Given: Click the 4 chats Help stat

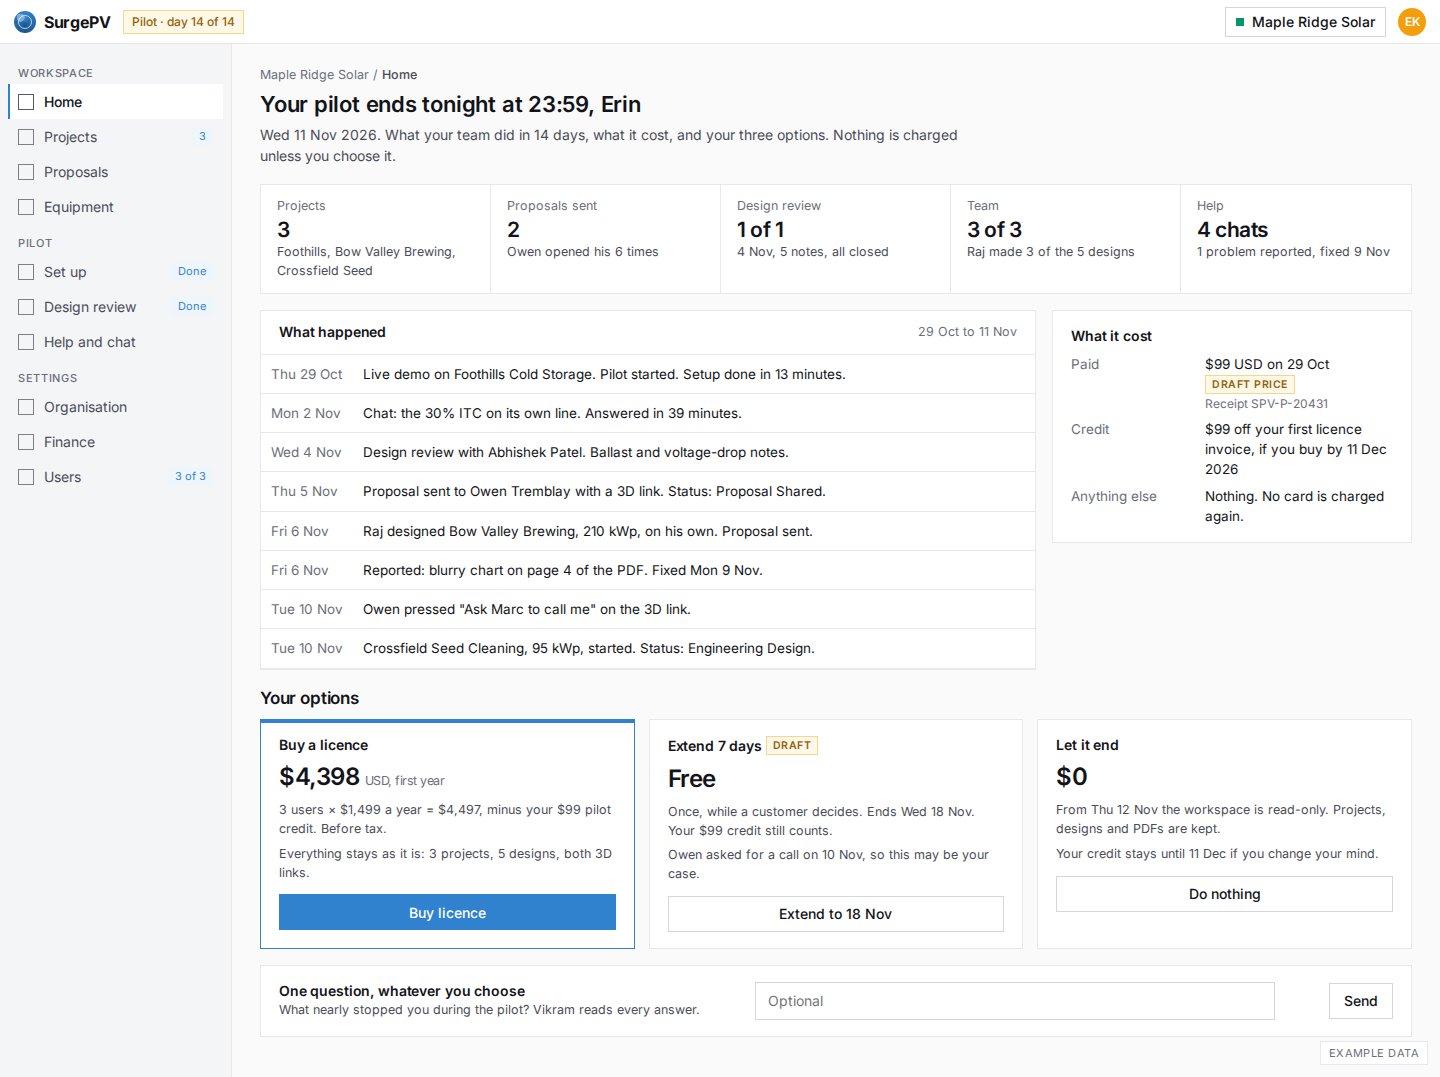Looking at the screenshot, I should click(1296, 239).
